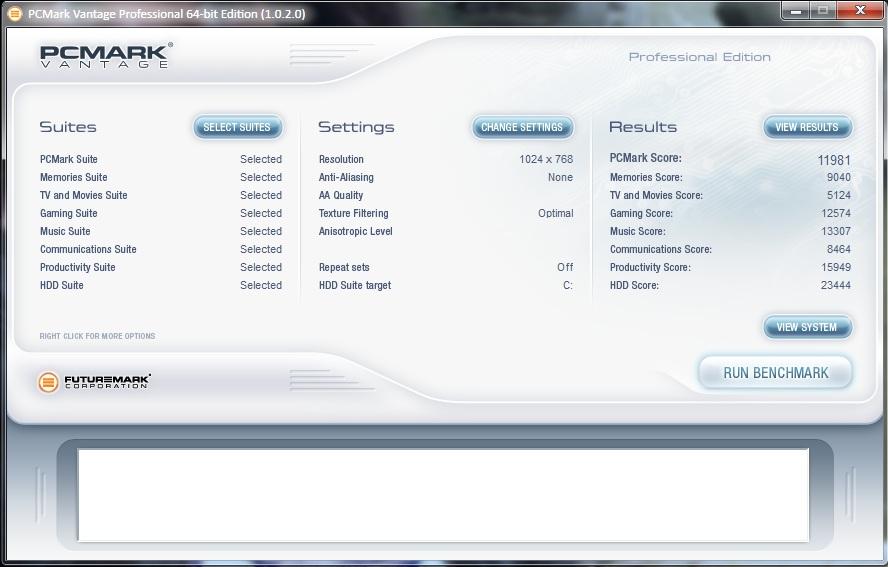Click the Futuremark Corporation logo
This screenshot has width=888, height=567.
coord(94,382)
